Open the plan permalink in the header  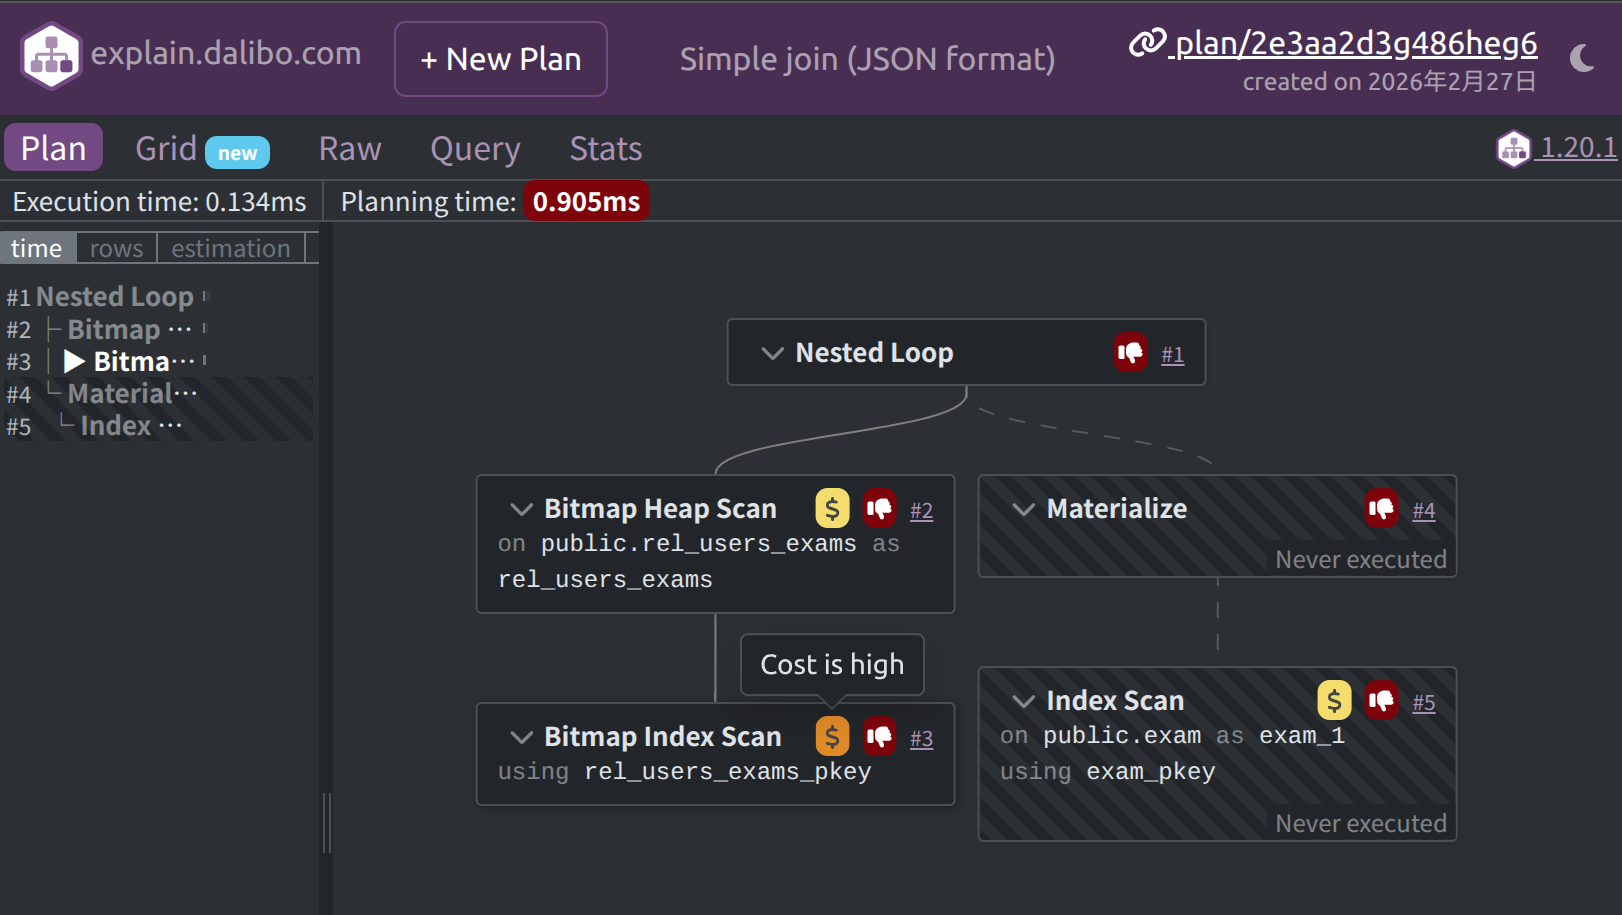click(1354, 44)
